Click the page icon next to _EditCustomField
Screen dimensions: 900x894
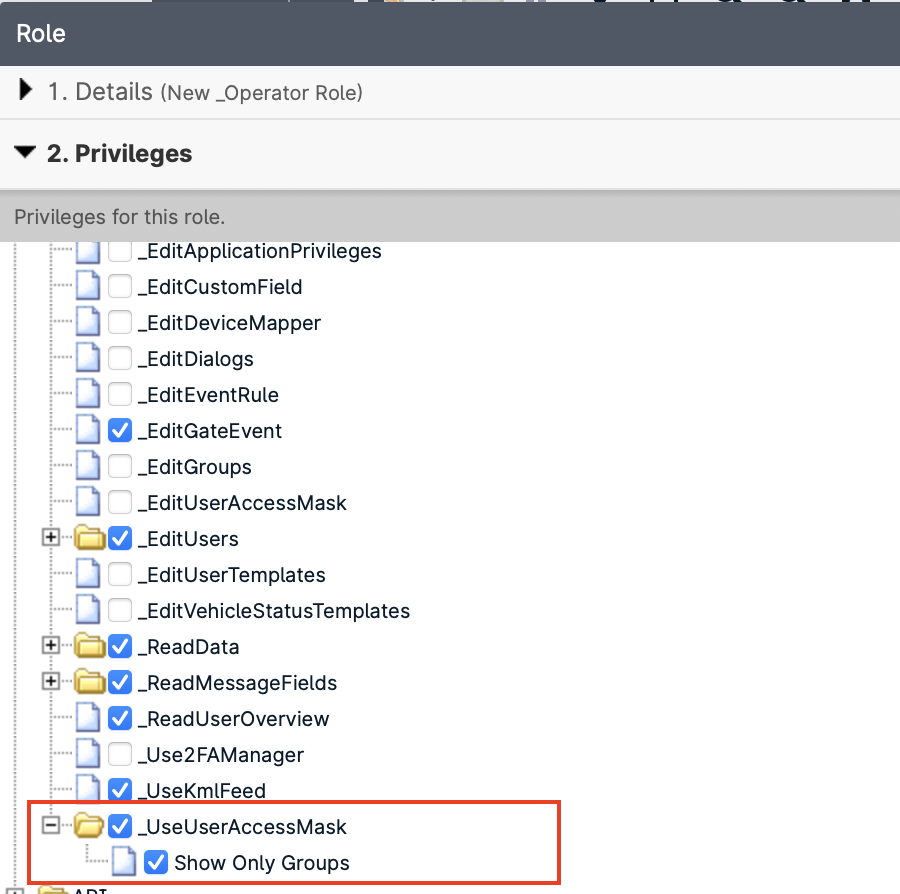[x=89, y=287]
